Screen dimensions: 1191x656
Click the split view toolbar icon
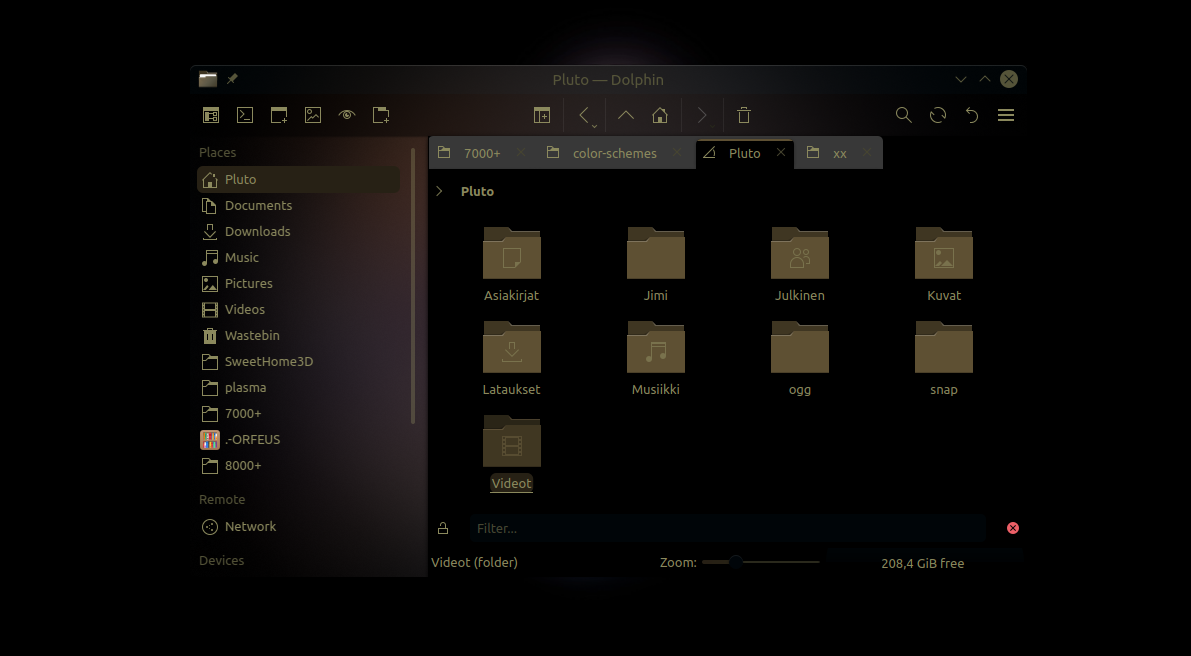point(541,115)
